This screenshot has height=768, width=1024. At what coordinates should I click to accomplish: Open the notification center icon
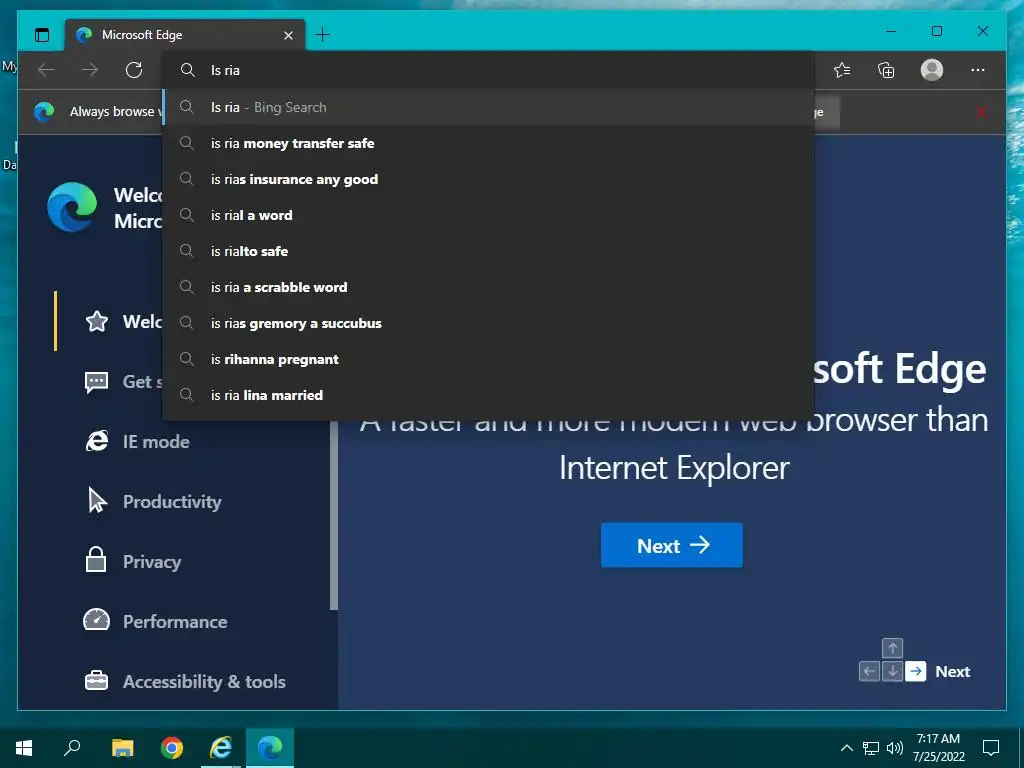coord(991,748)
